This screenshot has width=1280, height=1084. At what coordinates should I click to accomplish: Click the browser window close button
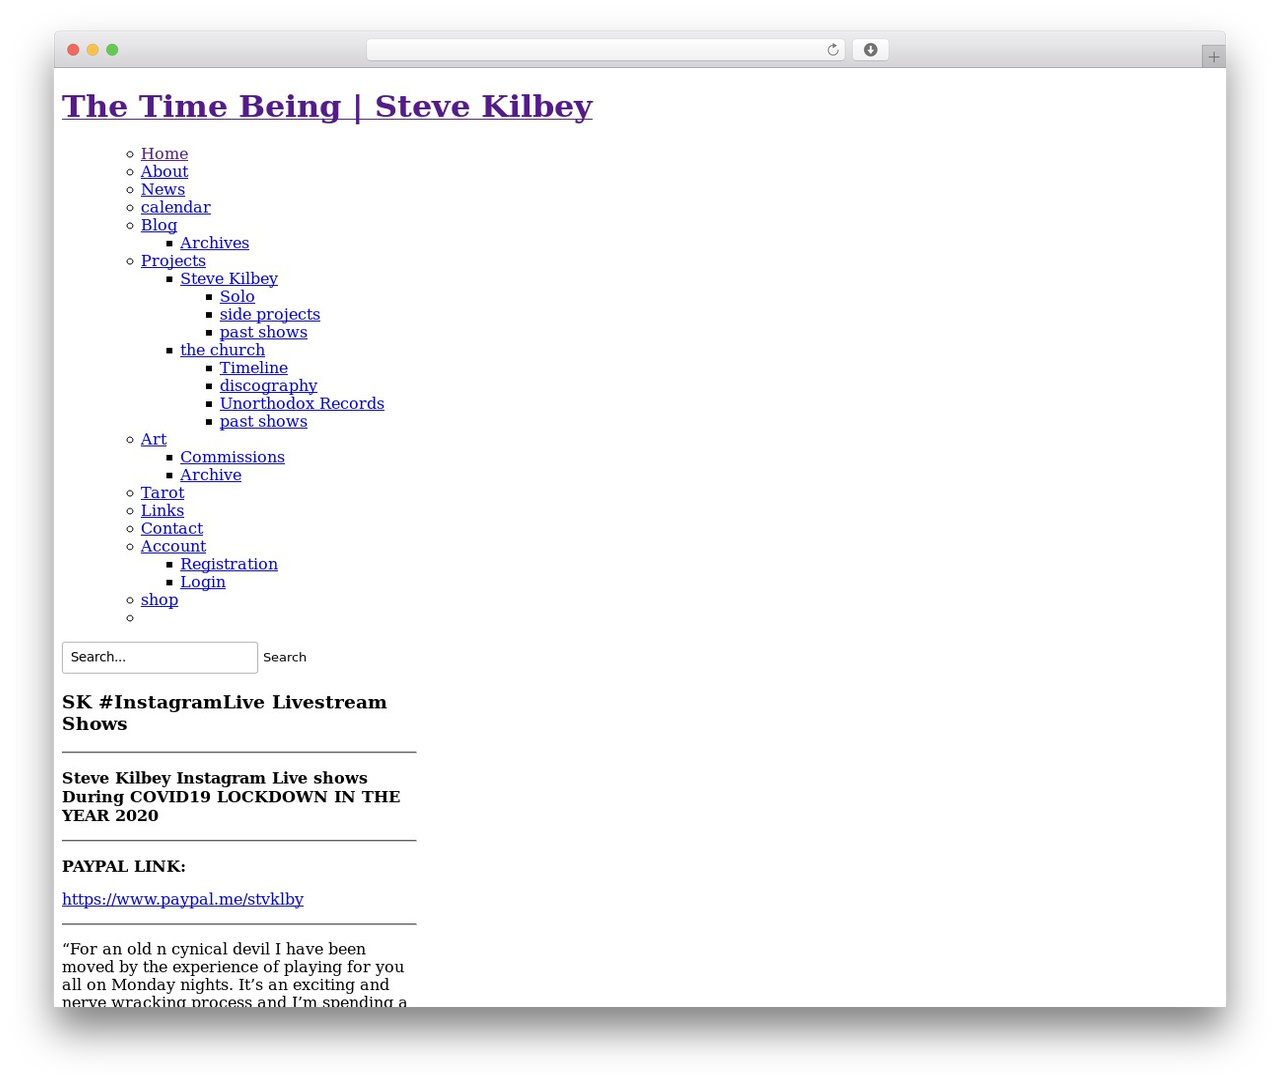(x=73, y=50)
